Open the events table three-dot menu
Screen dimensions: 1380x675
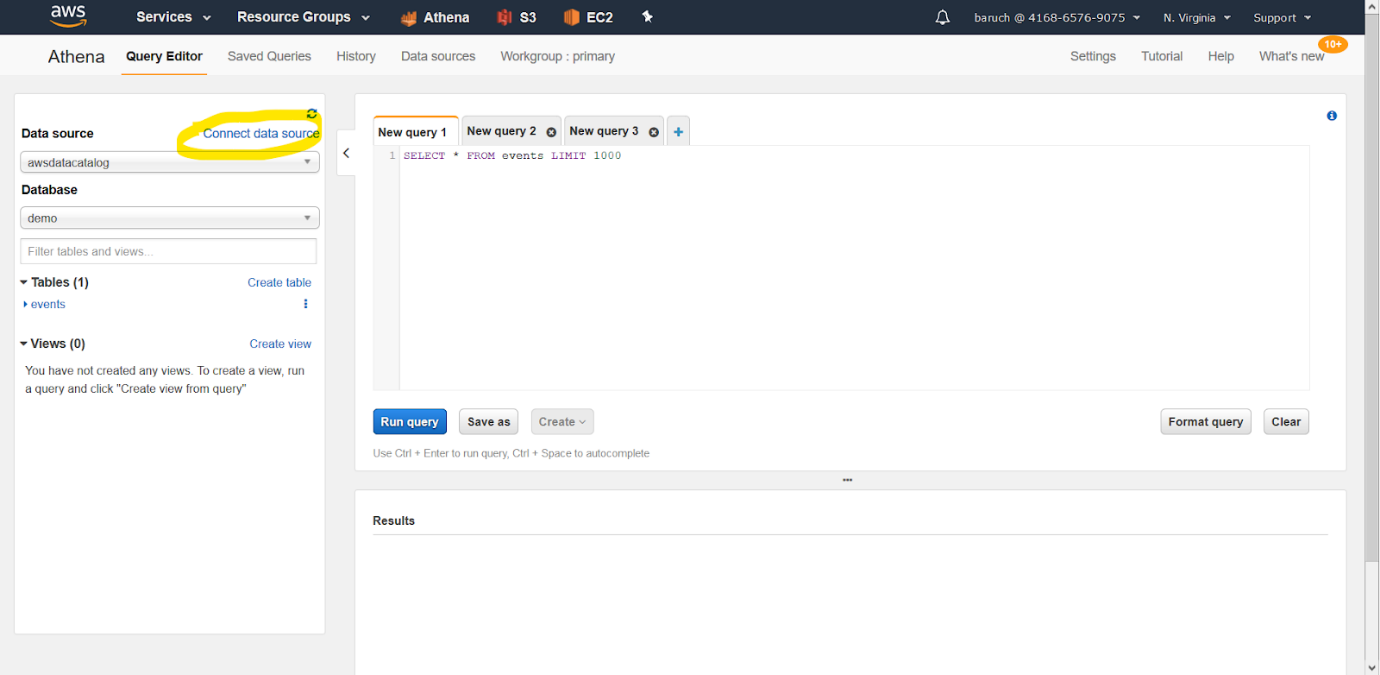pyautogui.click(x=306, y=304)
